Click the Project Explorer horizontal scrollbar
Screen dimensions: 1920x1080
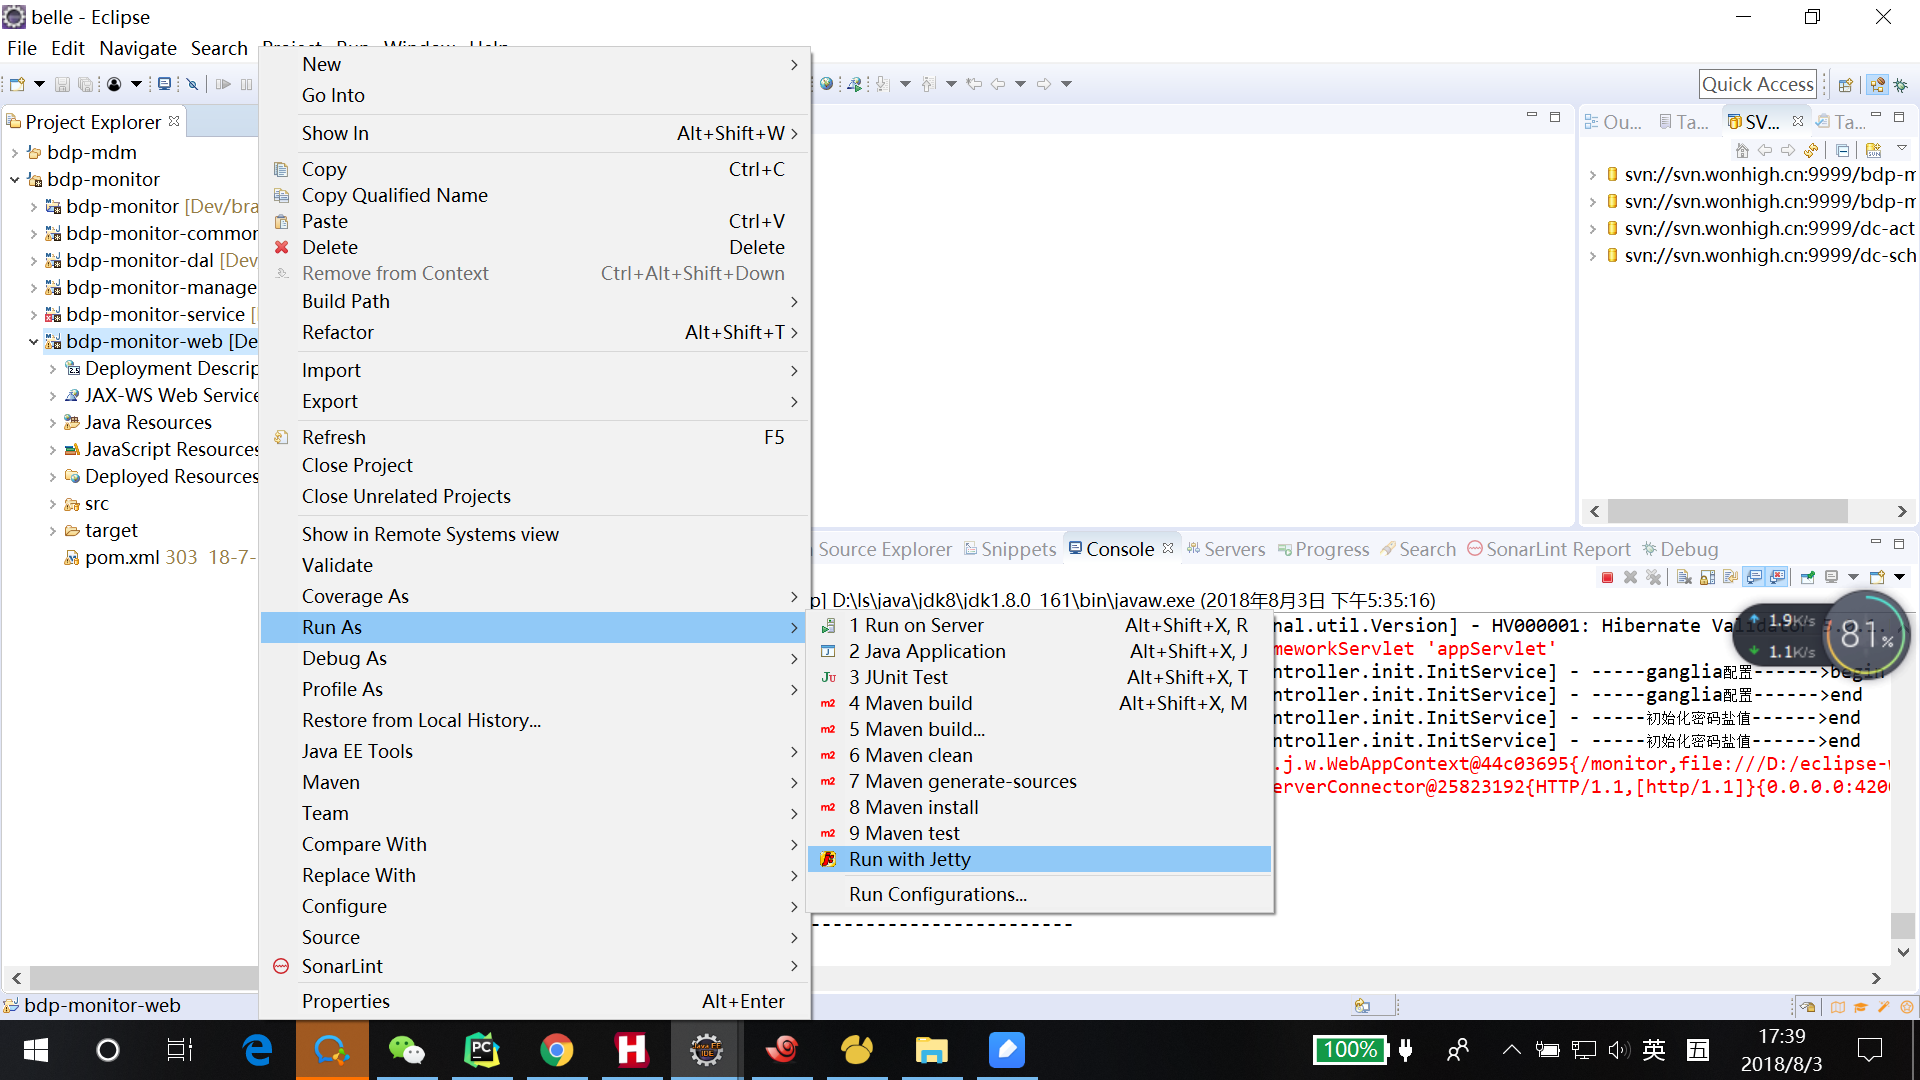144,978
